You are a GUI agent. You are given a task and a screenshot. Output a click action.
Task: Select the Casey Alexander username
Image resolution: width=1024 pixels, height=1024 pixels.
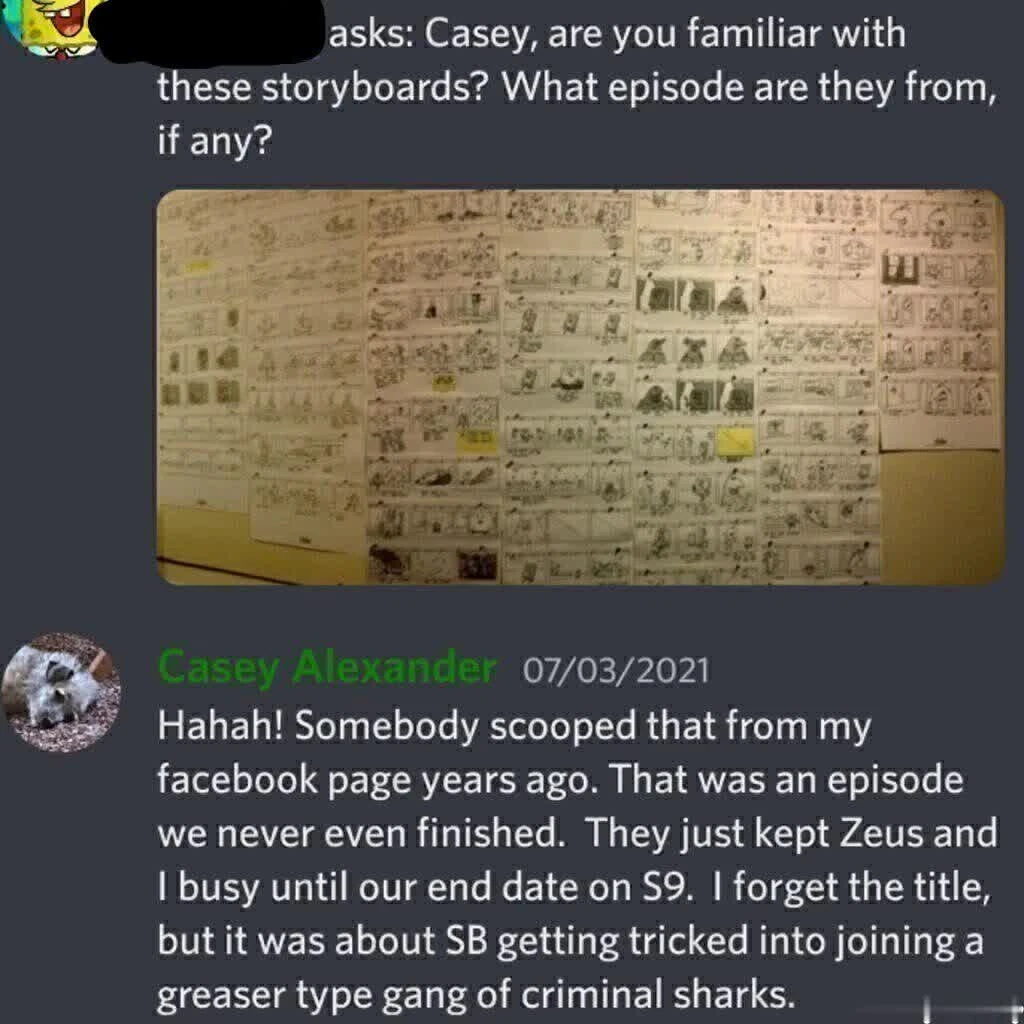coord(327,669)
